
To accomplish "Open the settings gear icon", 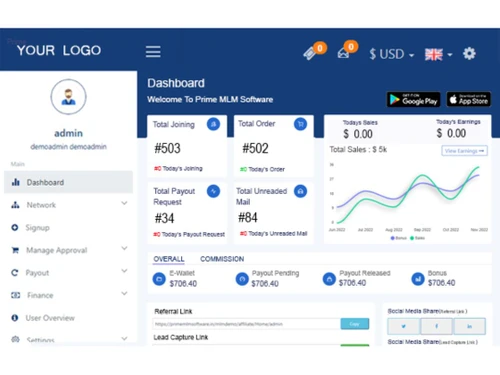I will click(x=469, y=53).
